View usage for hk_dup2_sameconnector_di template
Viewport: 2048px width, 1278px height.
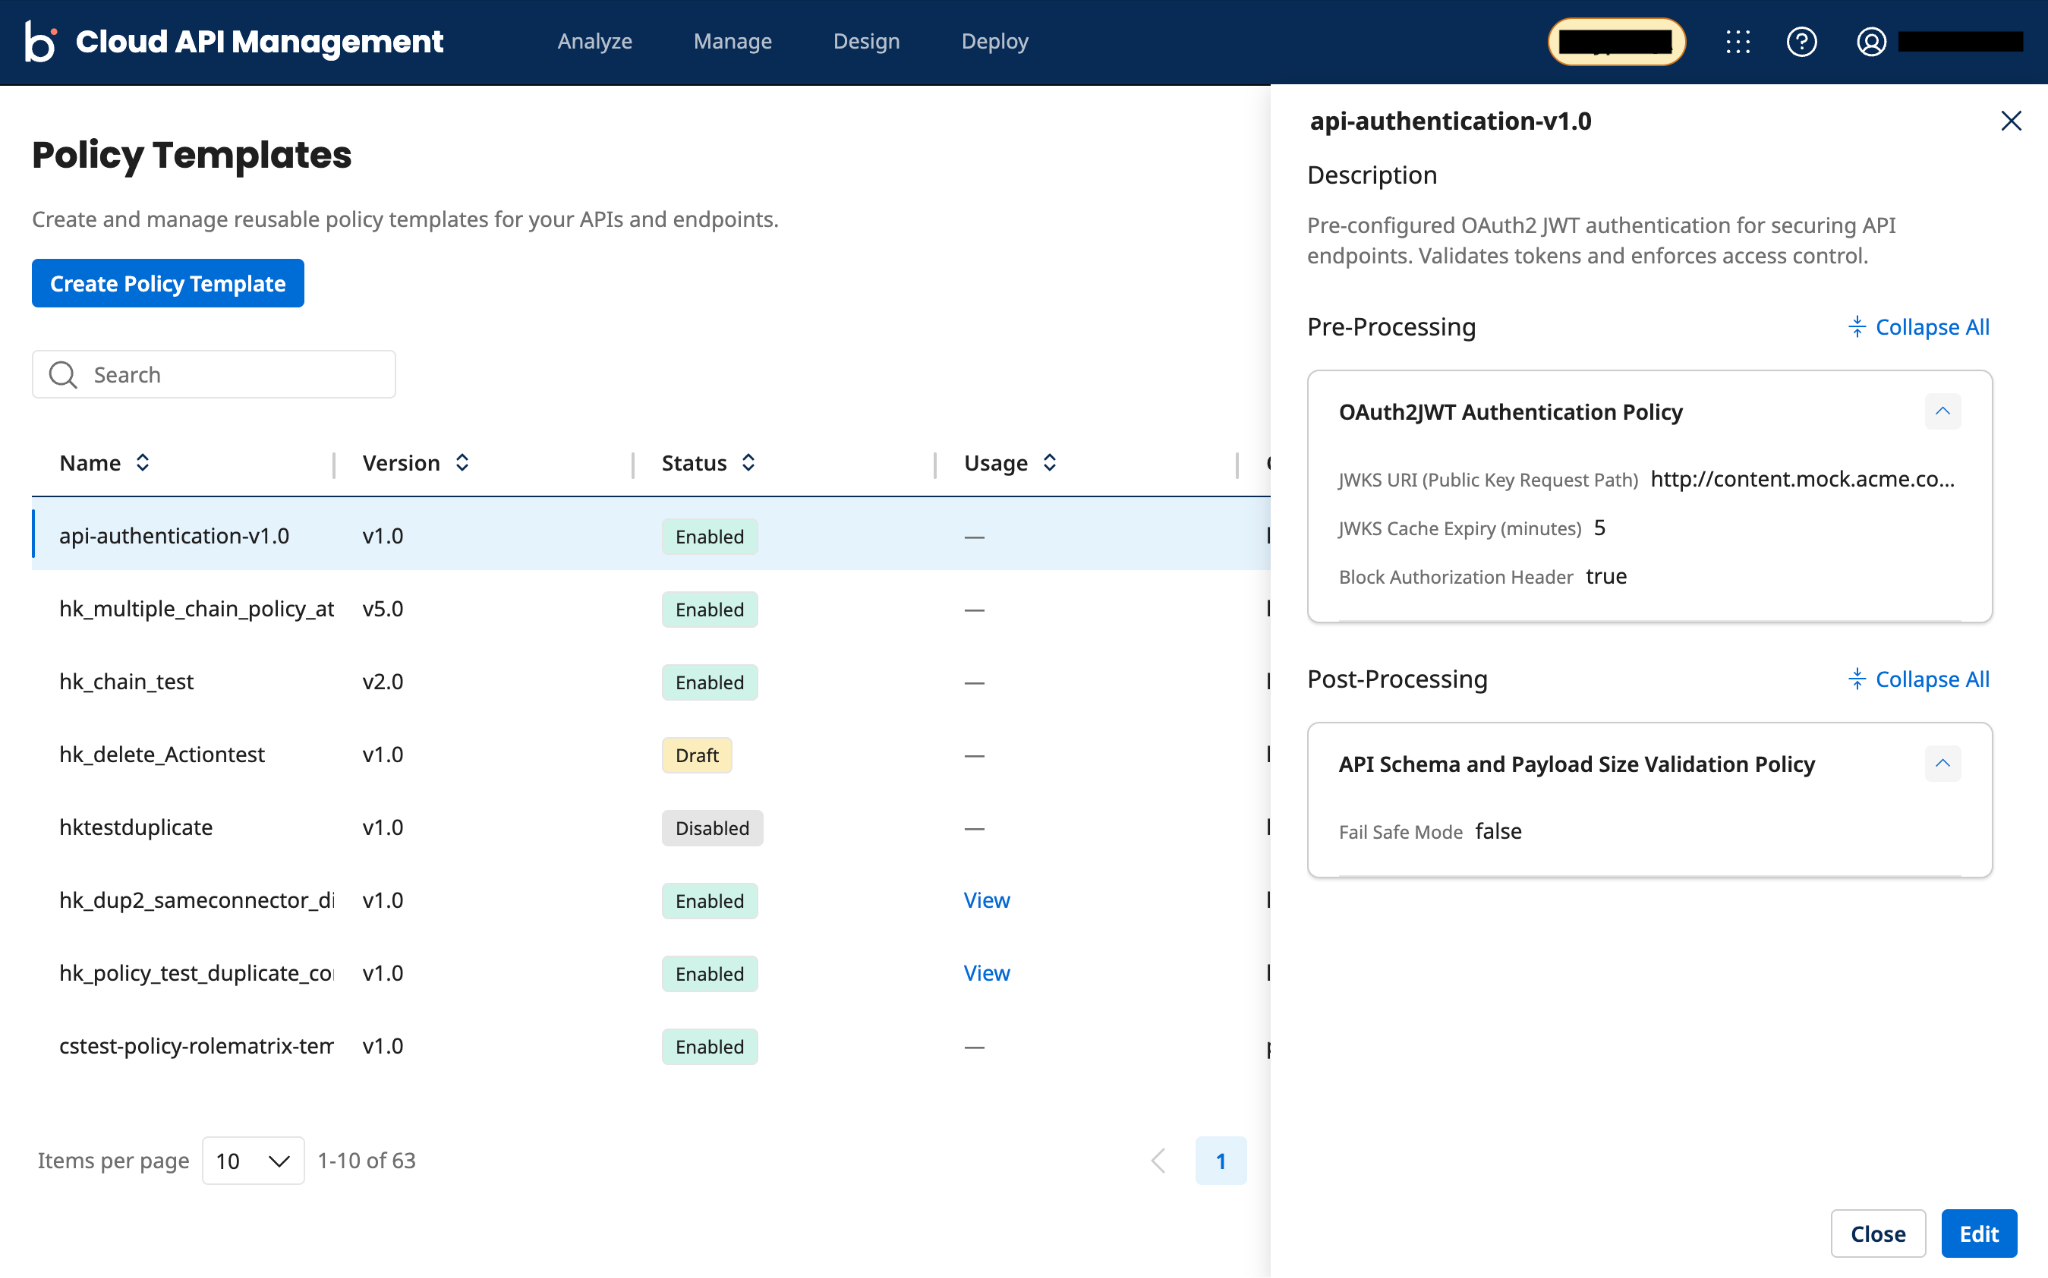click(987, 900)
